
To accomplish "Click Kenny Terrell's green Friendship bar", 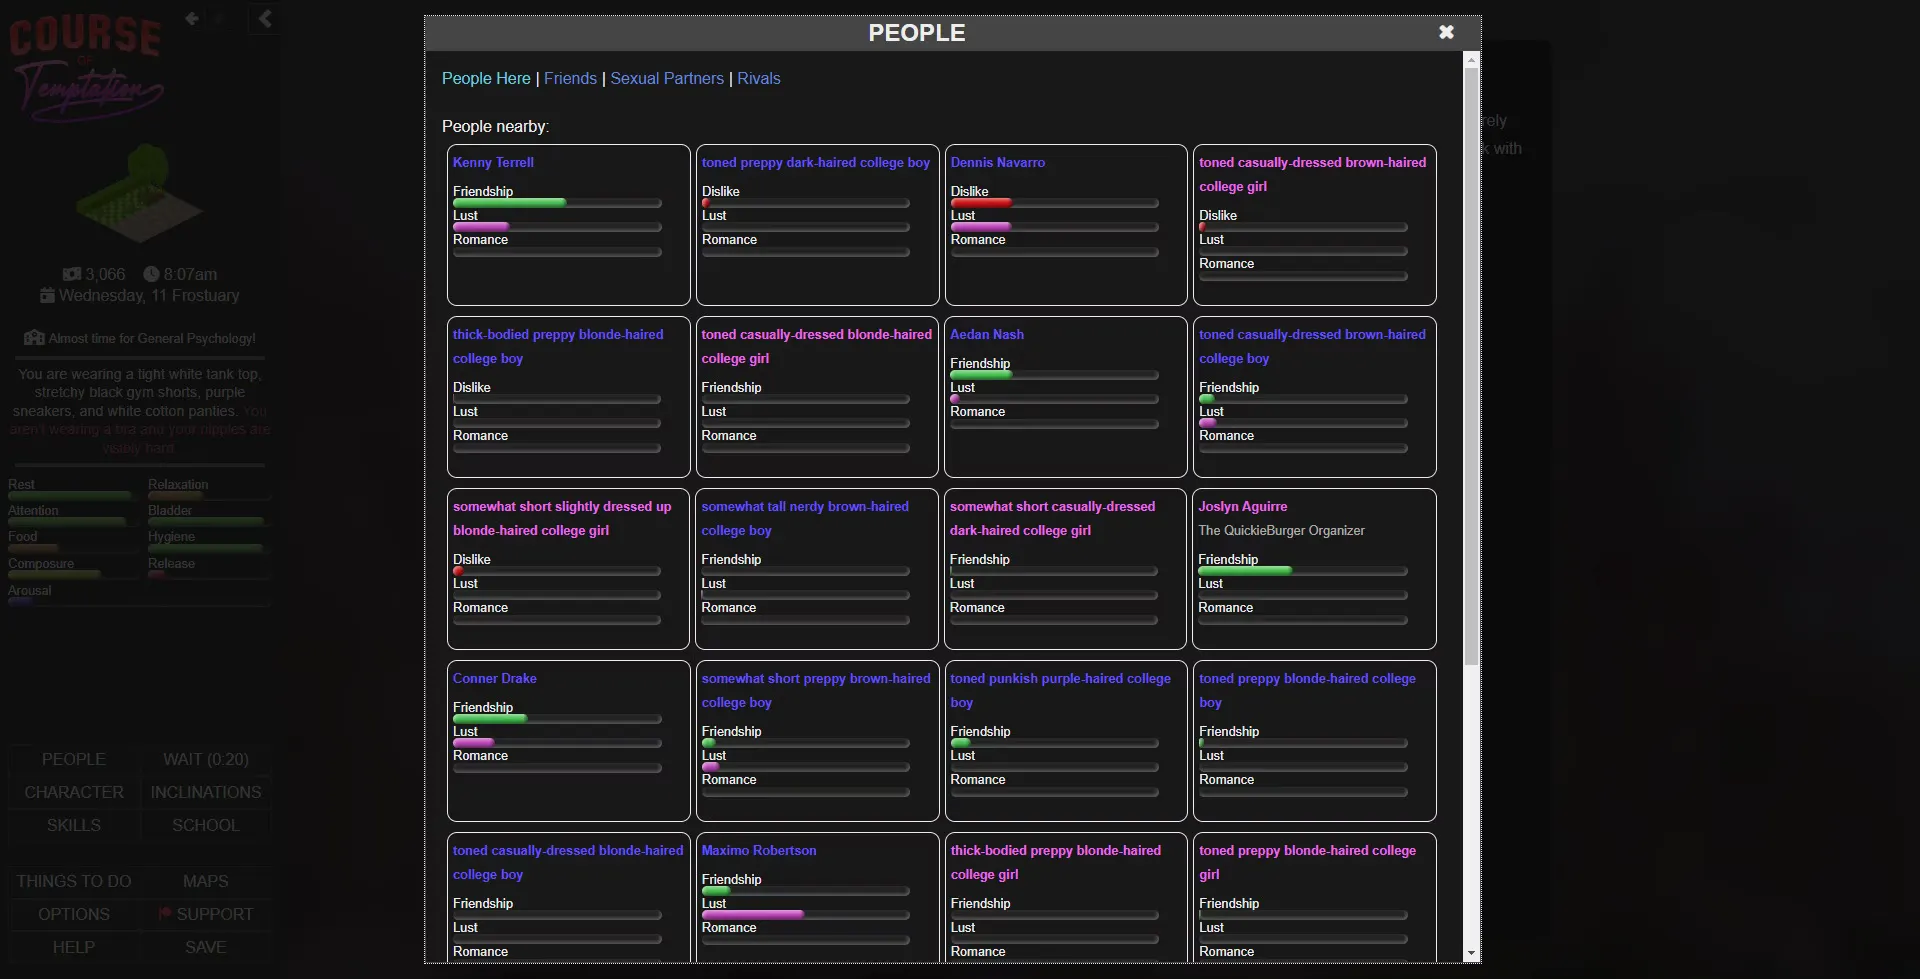I will point(557,203).
